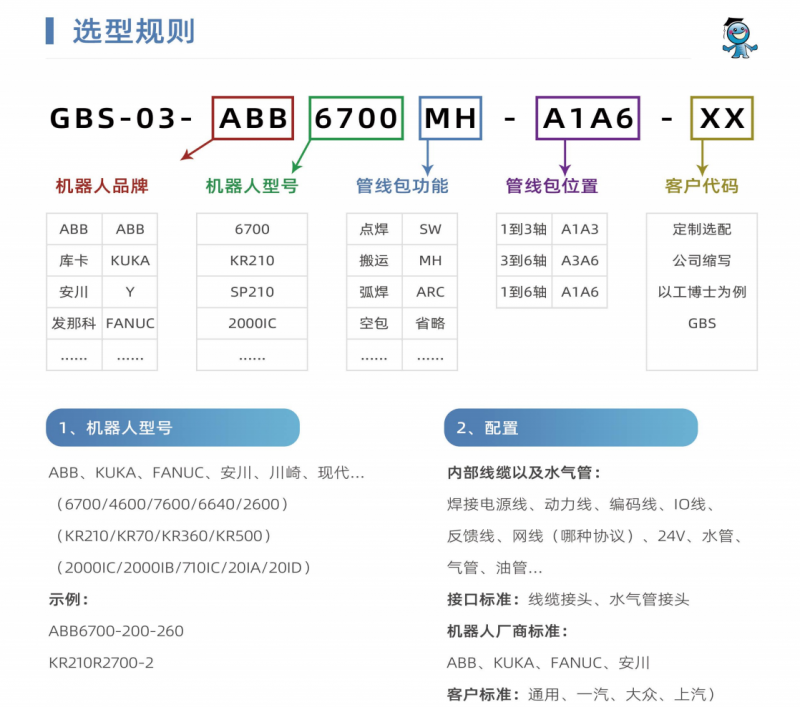Select the FANUC cell in brand table

coord(130,323)
